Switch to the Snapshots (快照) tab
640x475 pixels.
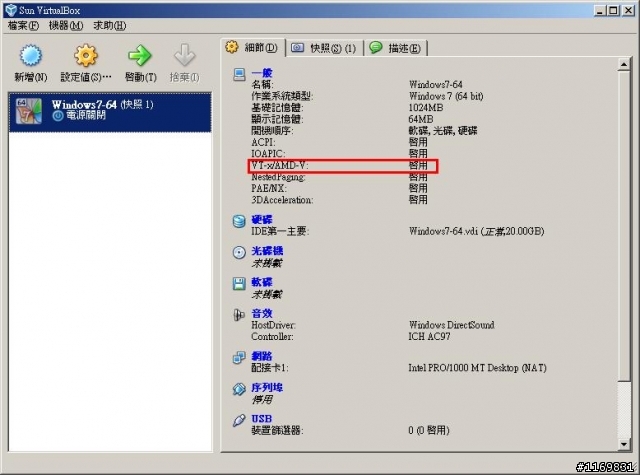click(324, 48)
